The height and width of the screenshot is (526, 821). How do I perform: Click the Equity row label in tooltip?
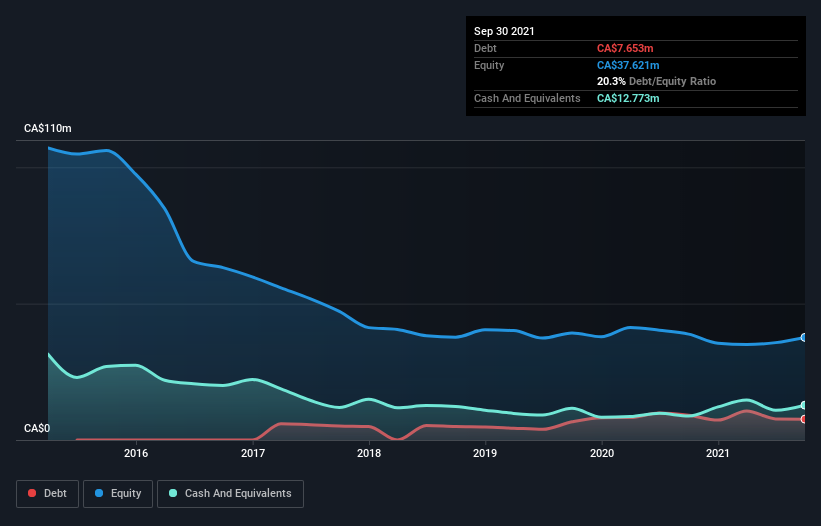489,65
